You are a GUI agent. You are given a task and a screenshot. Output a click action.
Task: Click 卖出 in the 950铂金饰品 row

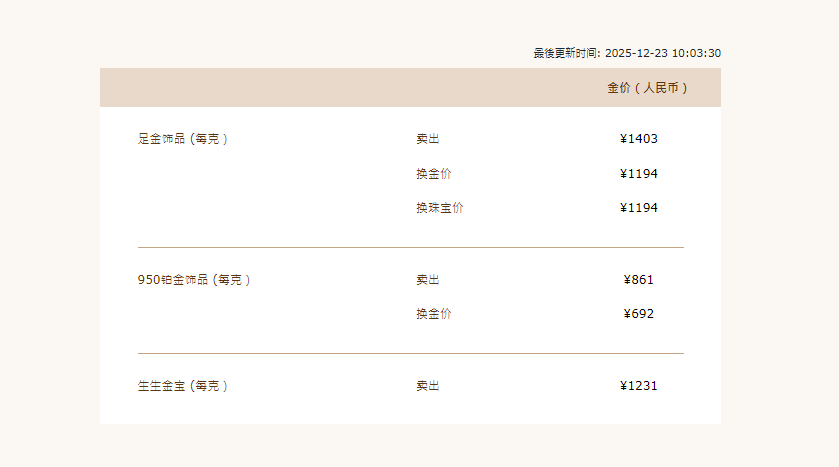pyautogui.click(x=428, y=280)
